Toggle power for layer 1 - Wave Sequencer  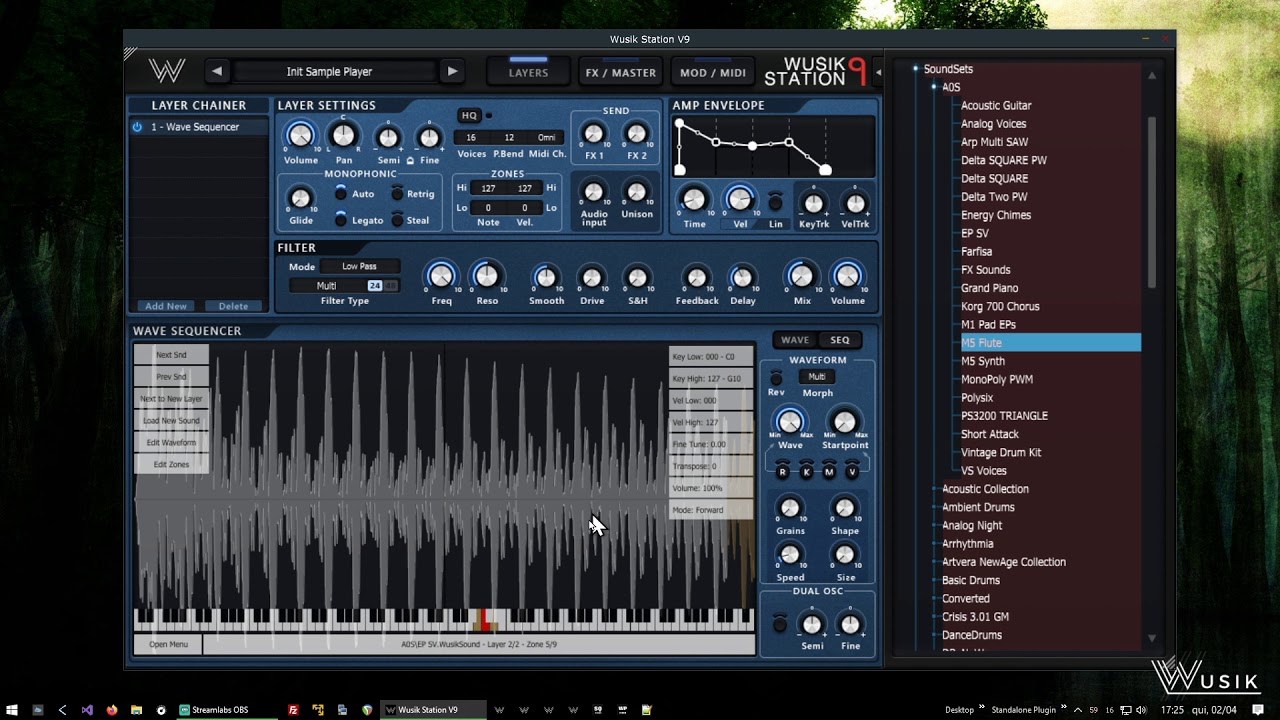click(x=137, y=127)
